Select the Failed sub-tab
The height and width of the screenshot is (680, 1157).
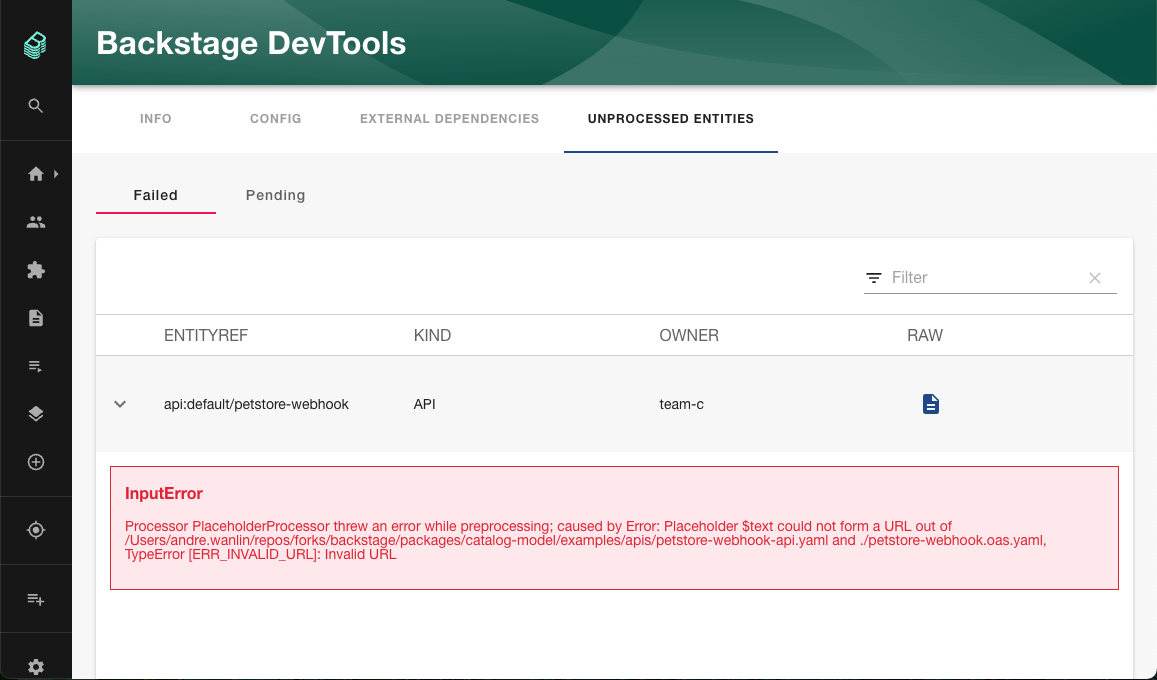point(156,195)
